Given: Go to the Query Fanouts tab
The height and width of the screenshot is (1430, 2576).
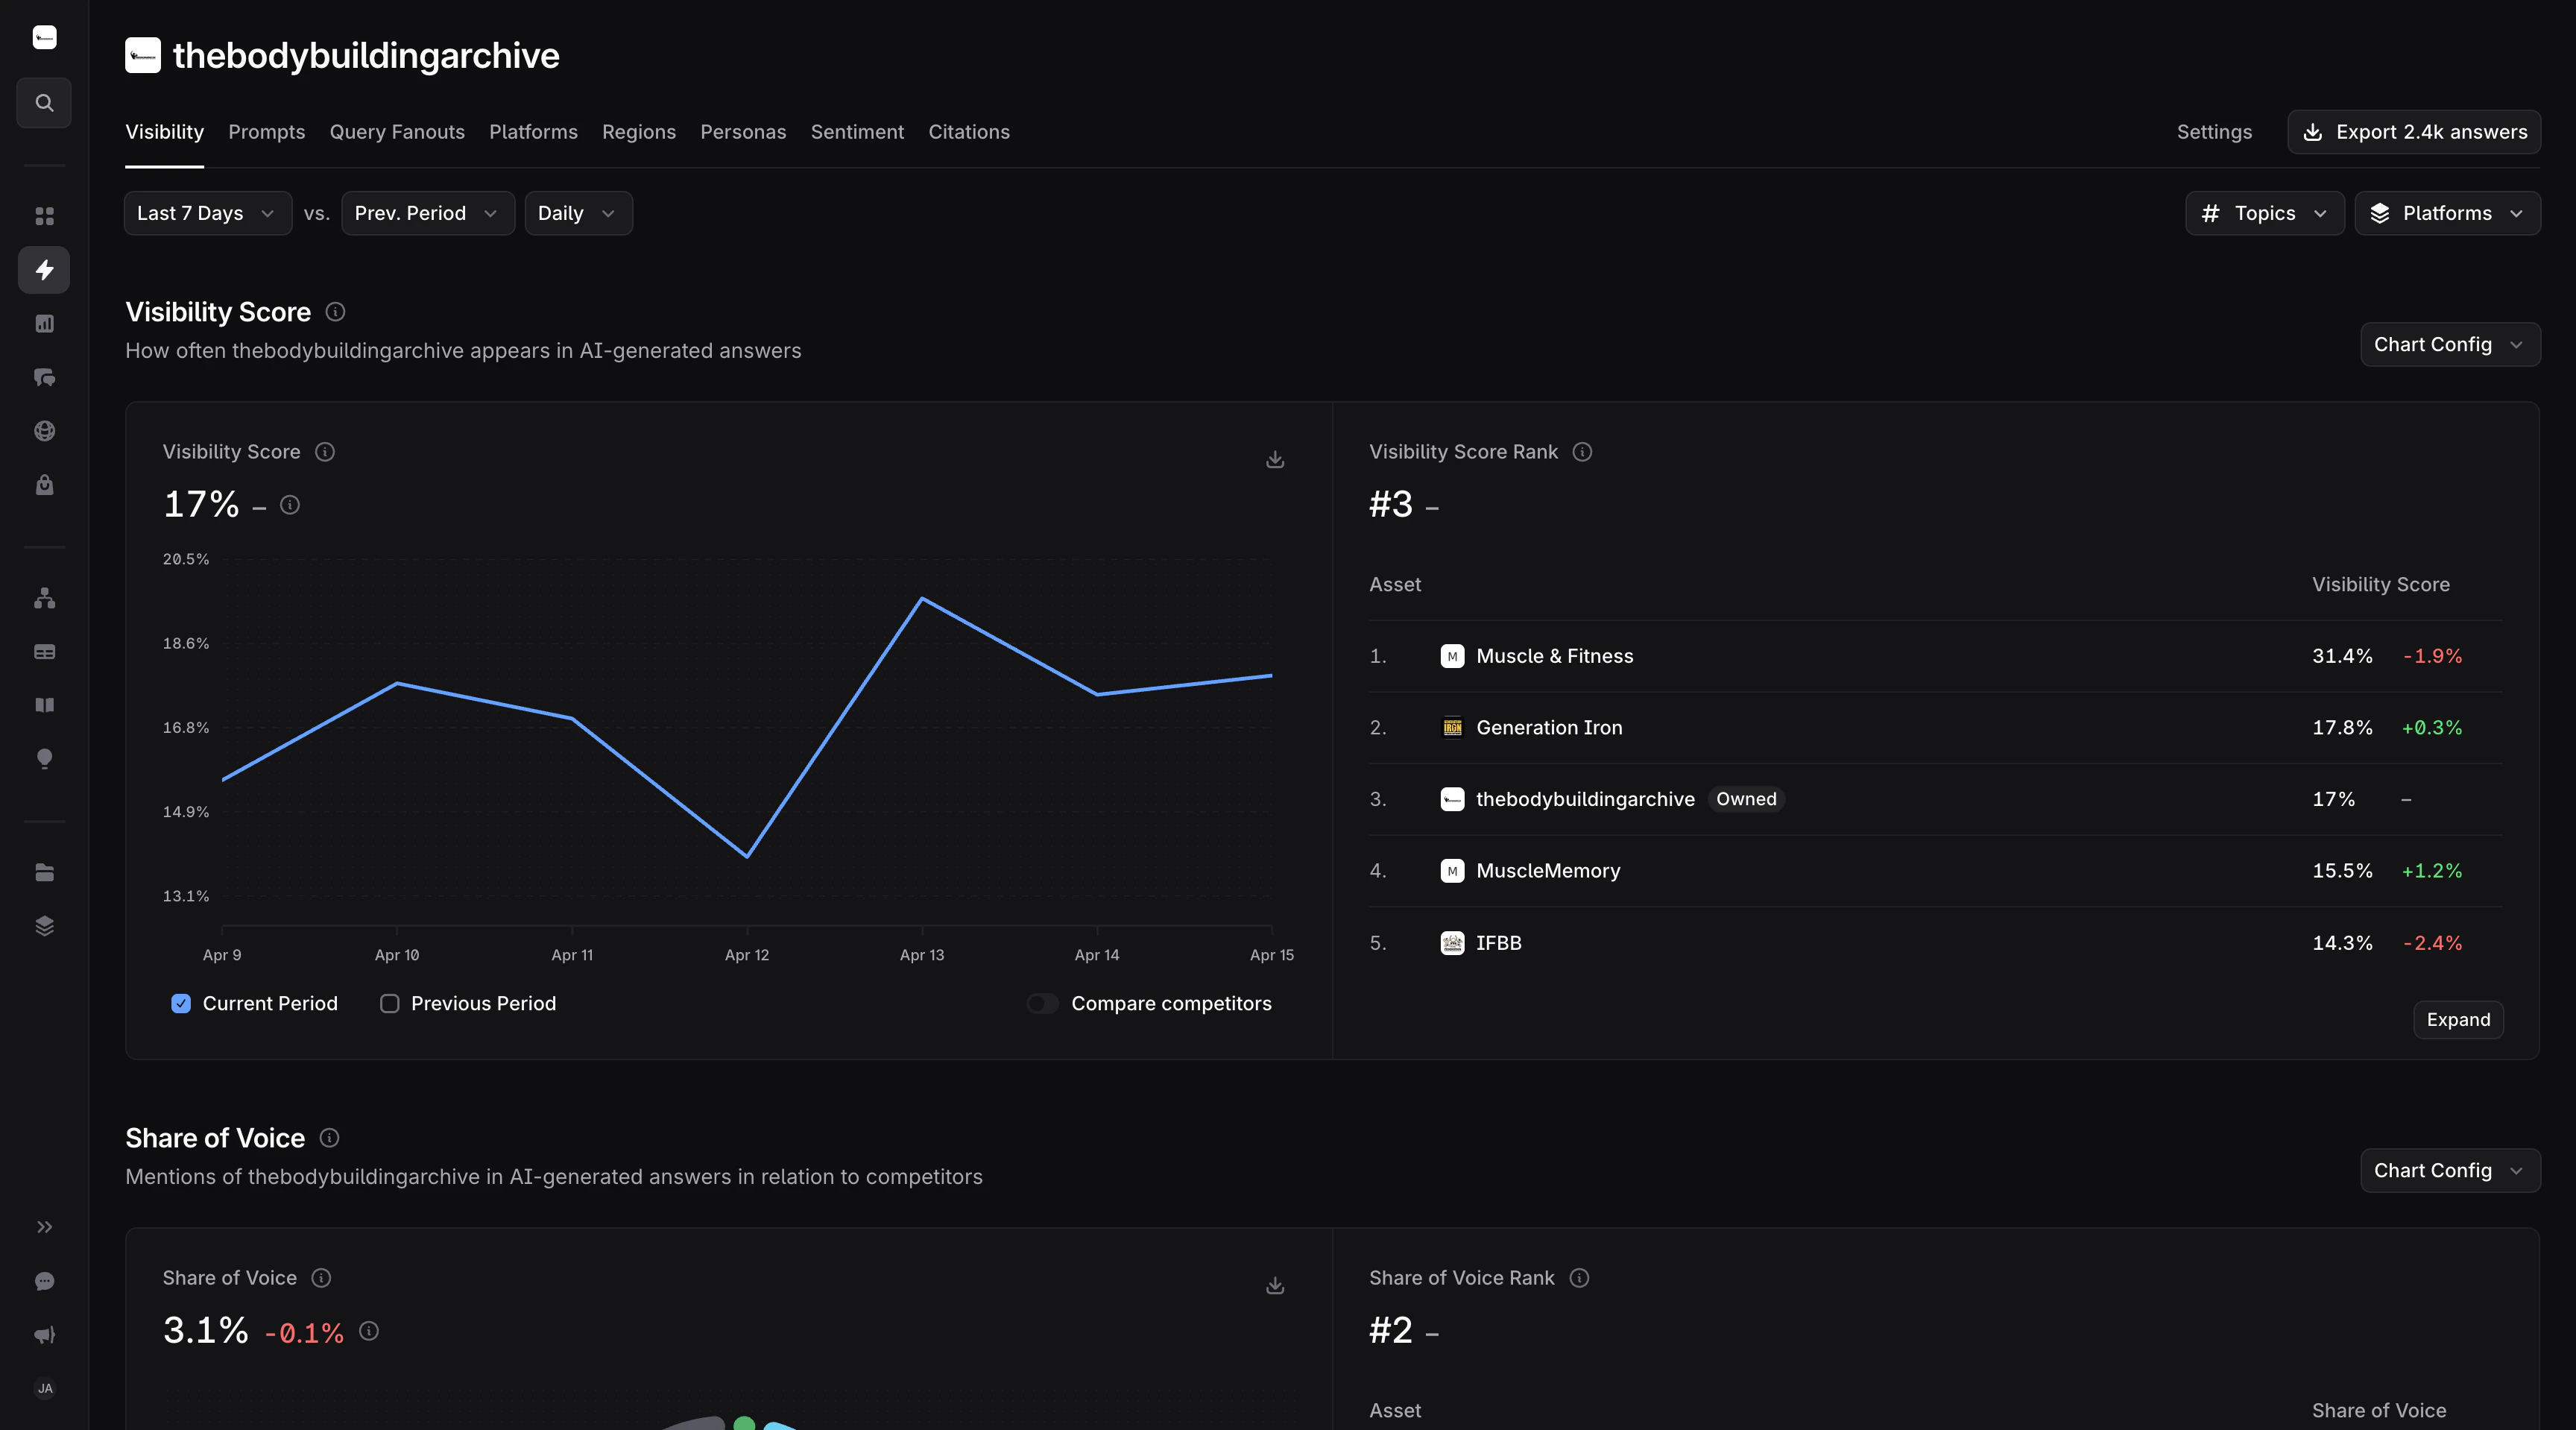Looking at the screenshot, I should click(397, 132).
